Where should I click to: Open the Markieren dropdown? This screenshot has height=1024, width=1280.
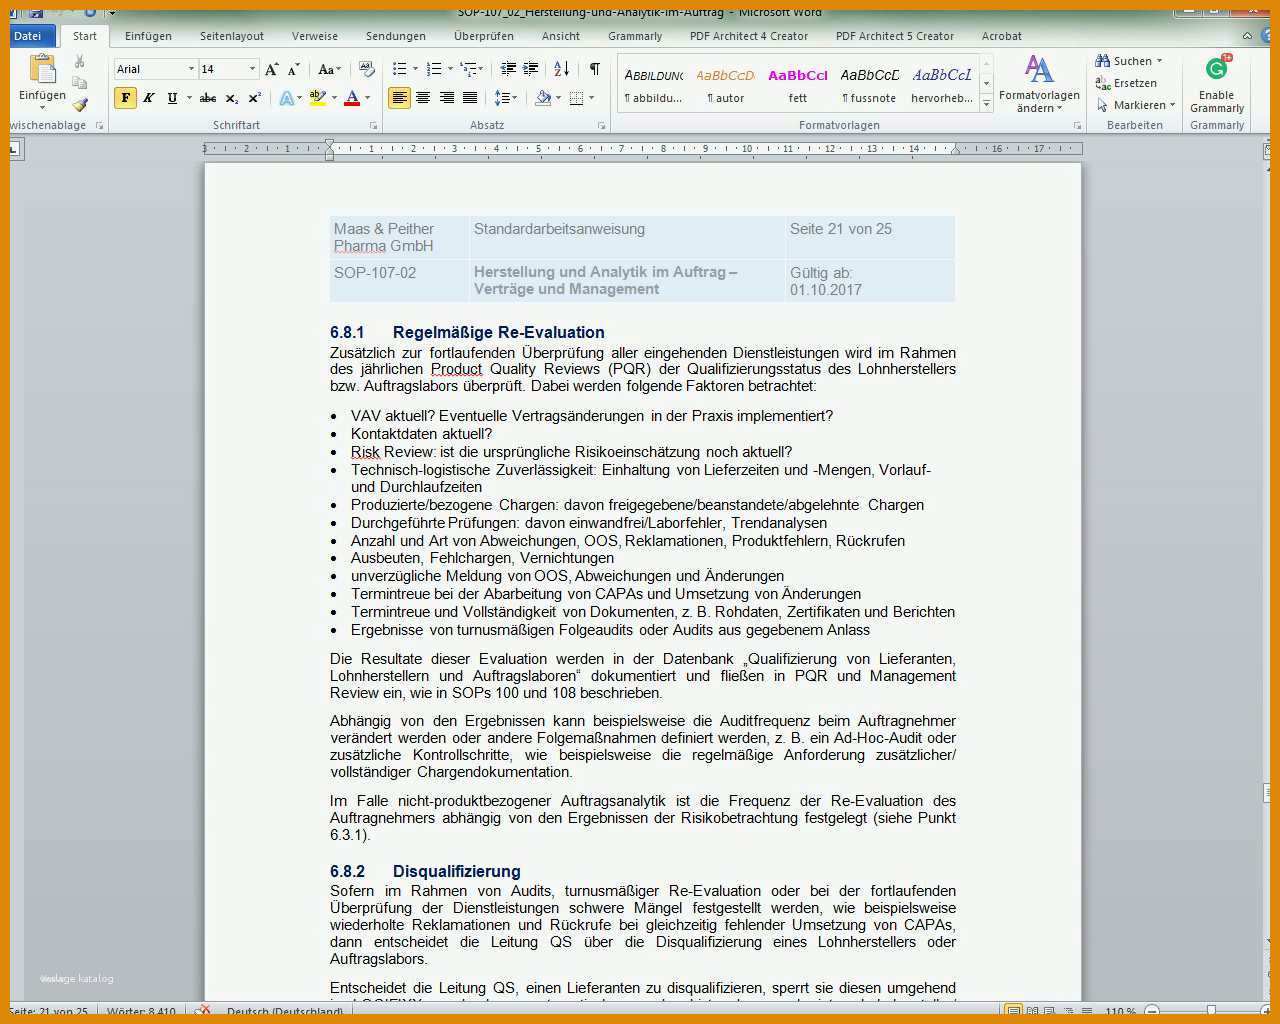(x=1136, y=105)
